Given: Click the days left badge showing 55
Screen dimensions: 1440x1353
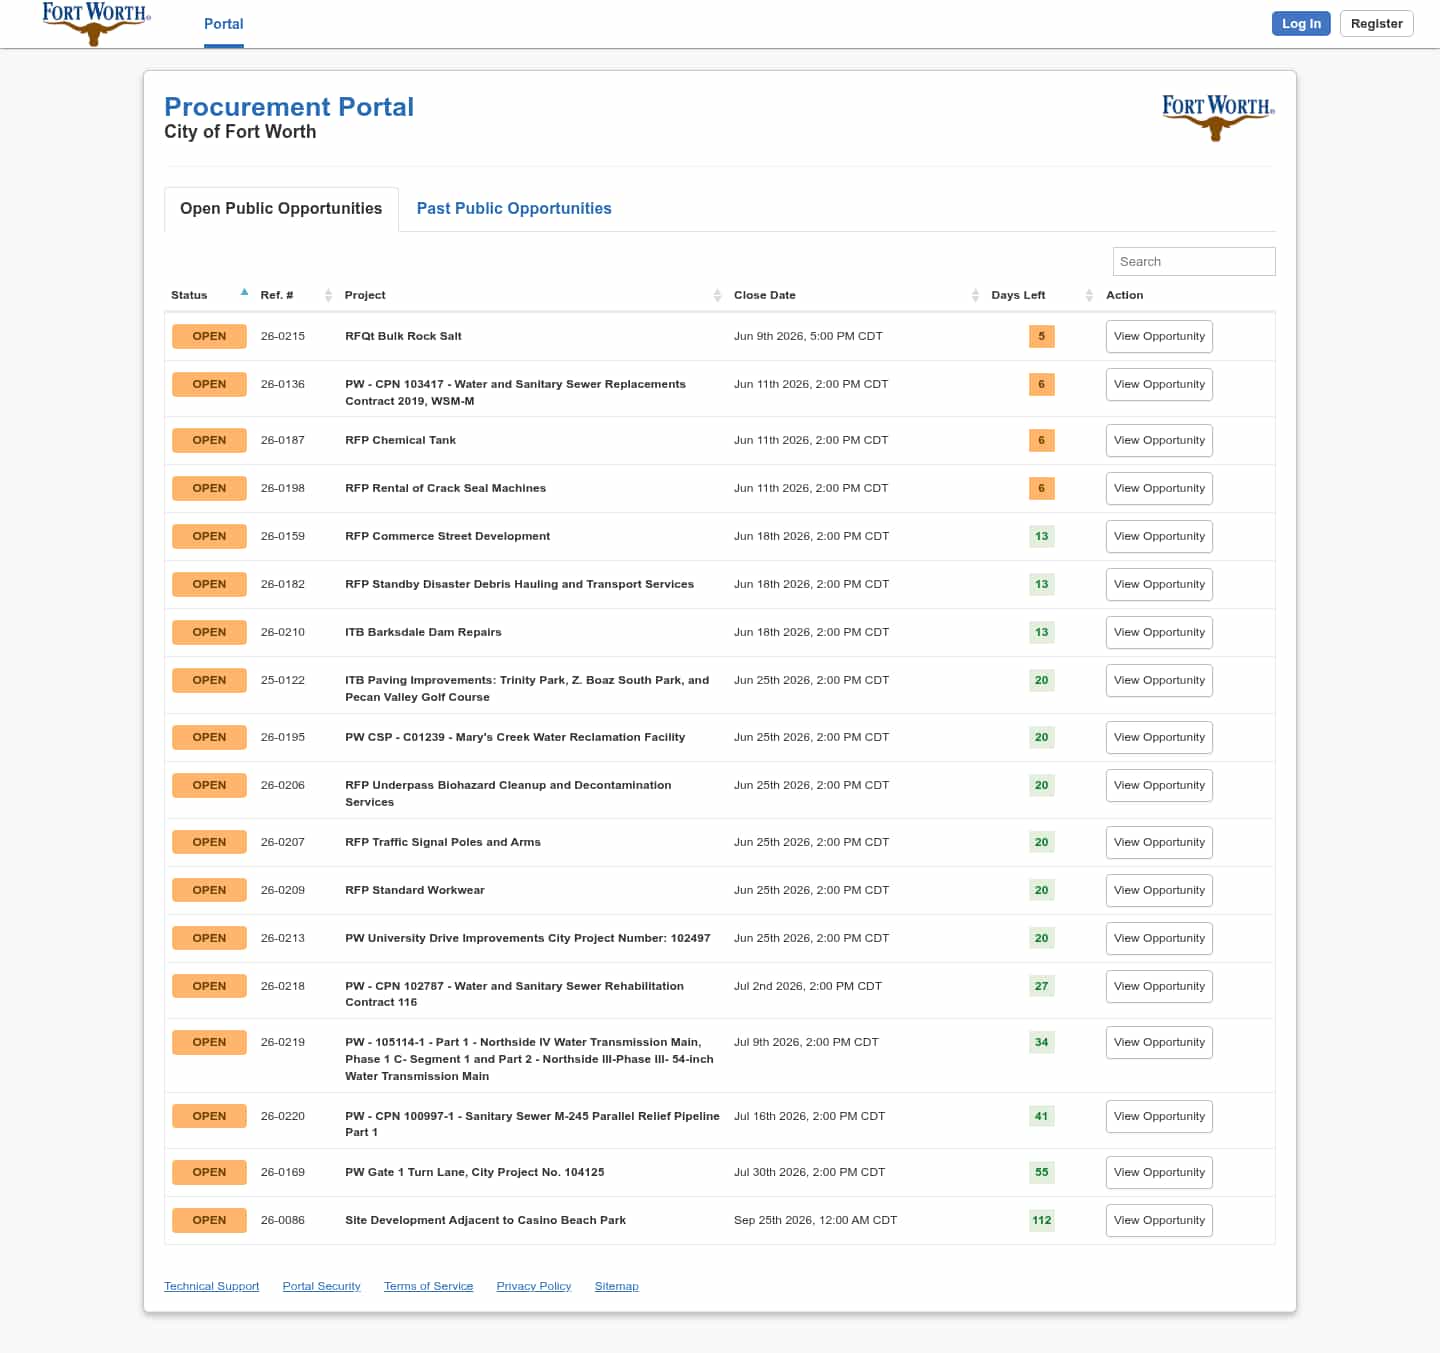Looking at the screenshot, I should pyautogui.click(x=1041, y=1172).
